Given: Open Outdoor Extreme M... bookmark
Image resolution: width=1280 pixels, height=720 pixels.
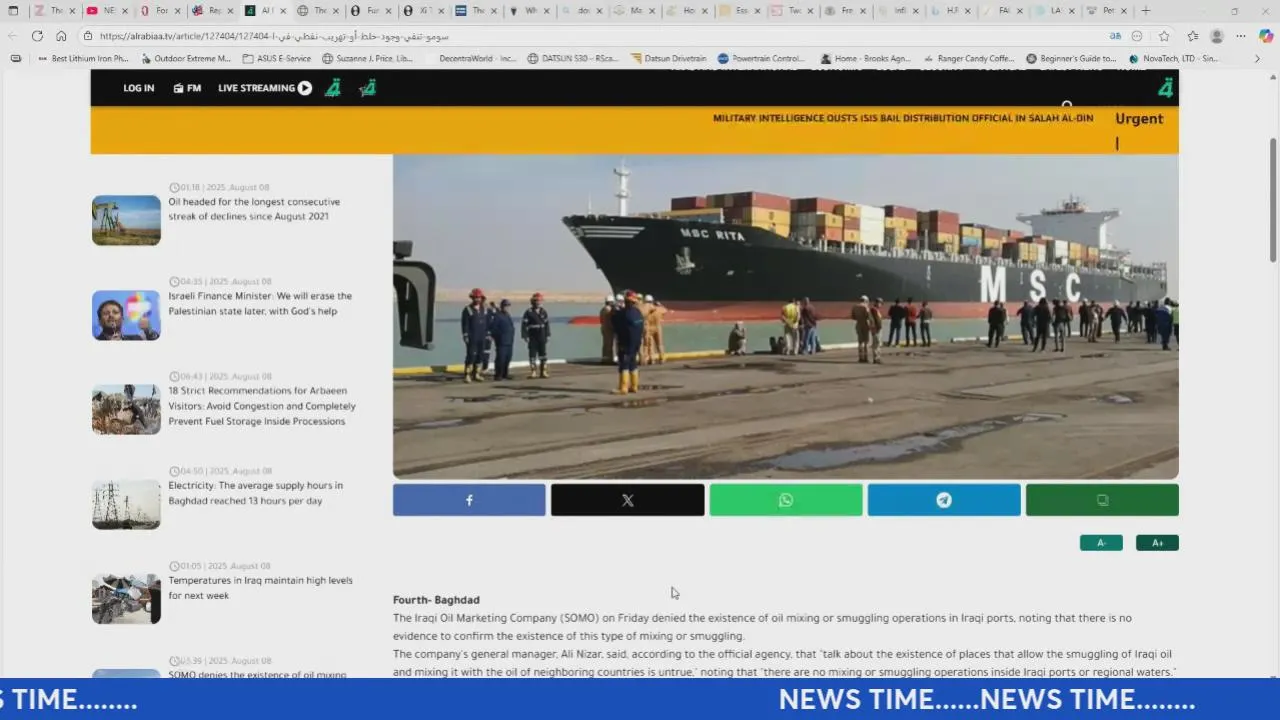Looking at the screenshot, I should tap(186, 58).
